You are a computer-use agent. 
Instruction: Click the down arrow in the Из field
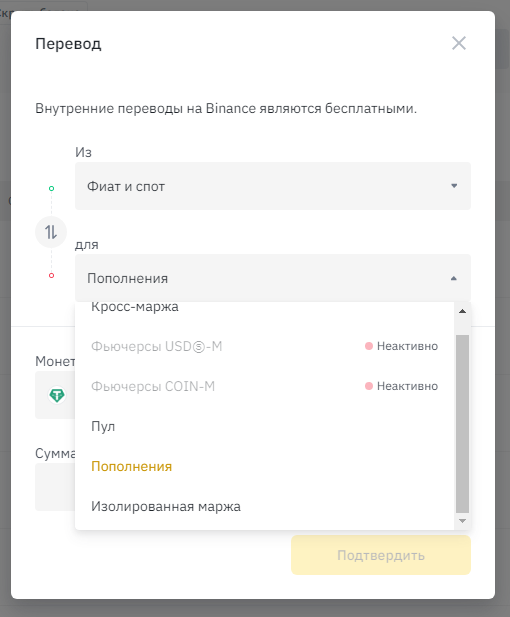click(x=454, y=186)
